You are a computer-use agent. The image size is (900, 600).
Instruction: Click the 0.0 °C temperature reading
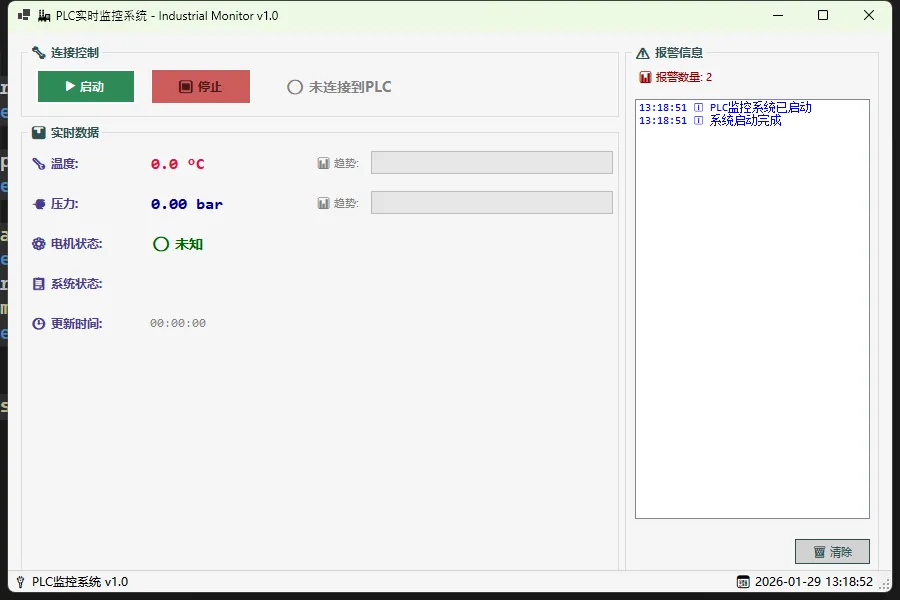click(x=178, y=164)
